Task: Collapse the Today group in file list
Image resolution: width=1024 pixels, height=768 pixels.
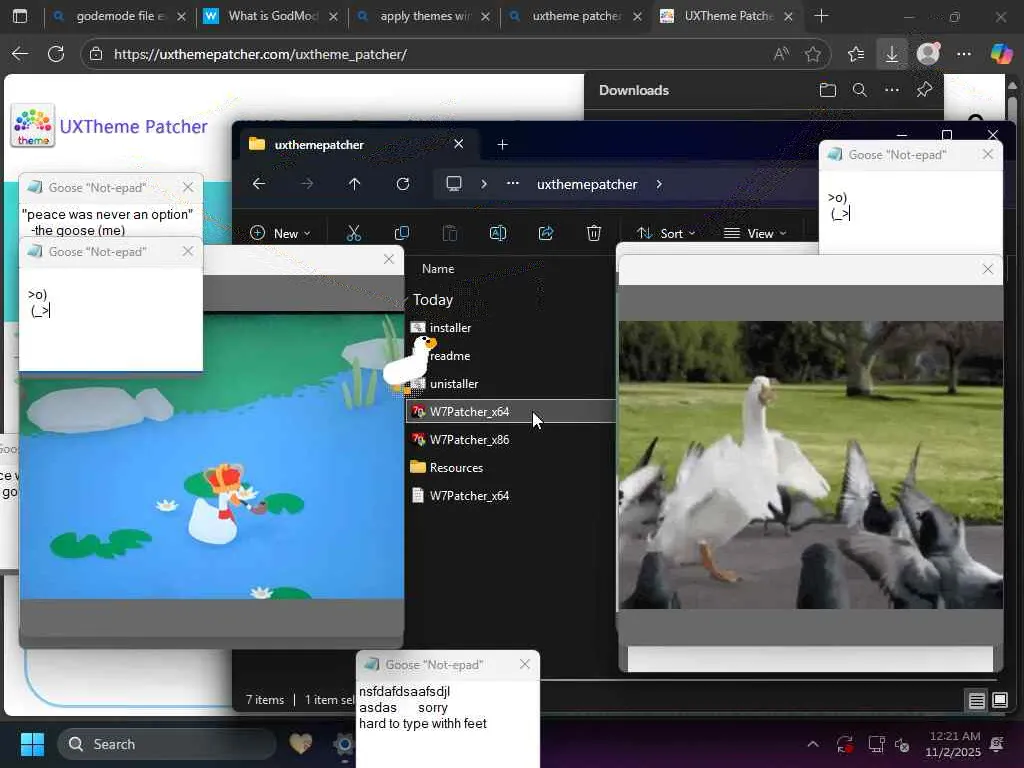Action: tap(433, 300)
